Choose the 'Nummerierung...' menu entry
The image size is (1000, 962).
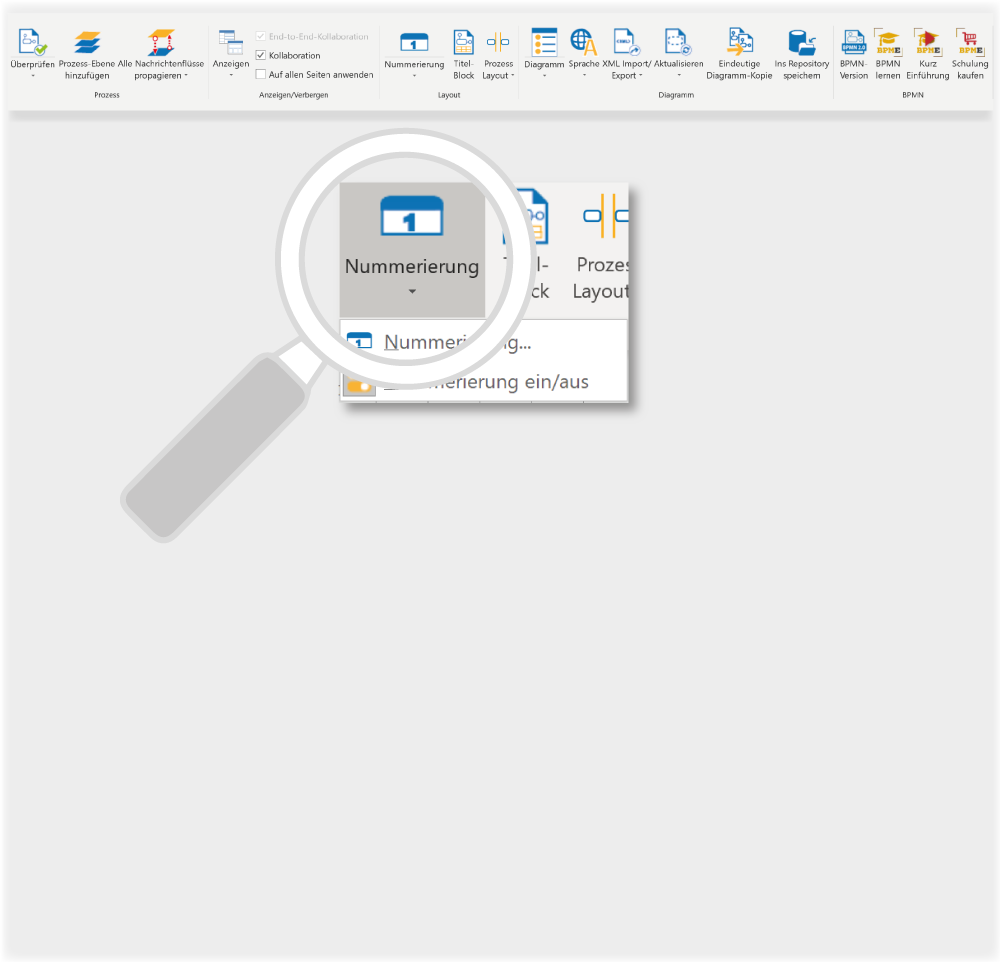pyautogui.click(x=484, y=343)
